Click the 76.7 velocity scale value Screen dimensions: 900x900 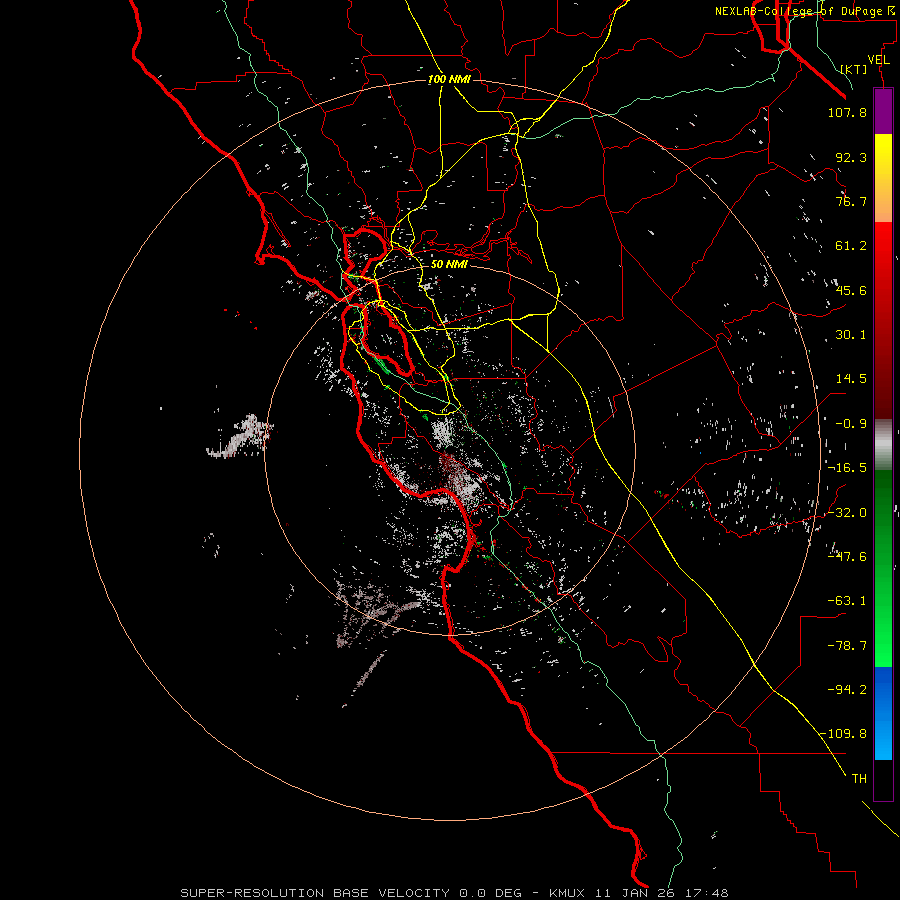coord(851,201)
